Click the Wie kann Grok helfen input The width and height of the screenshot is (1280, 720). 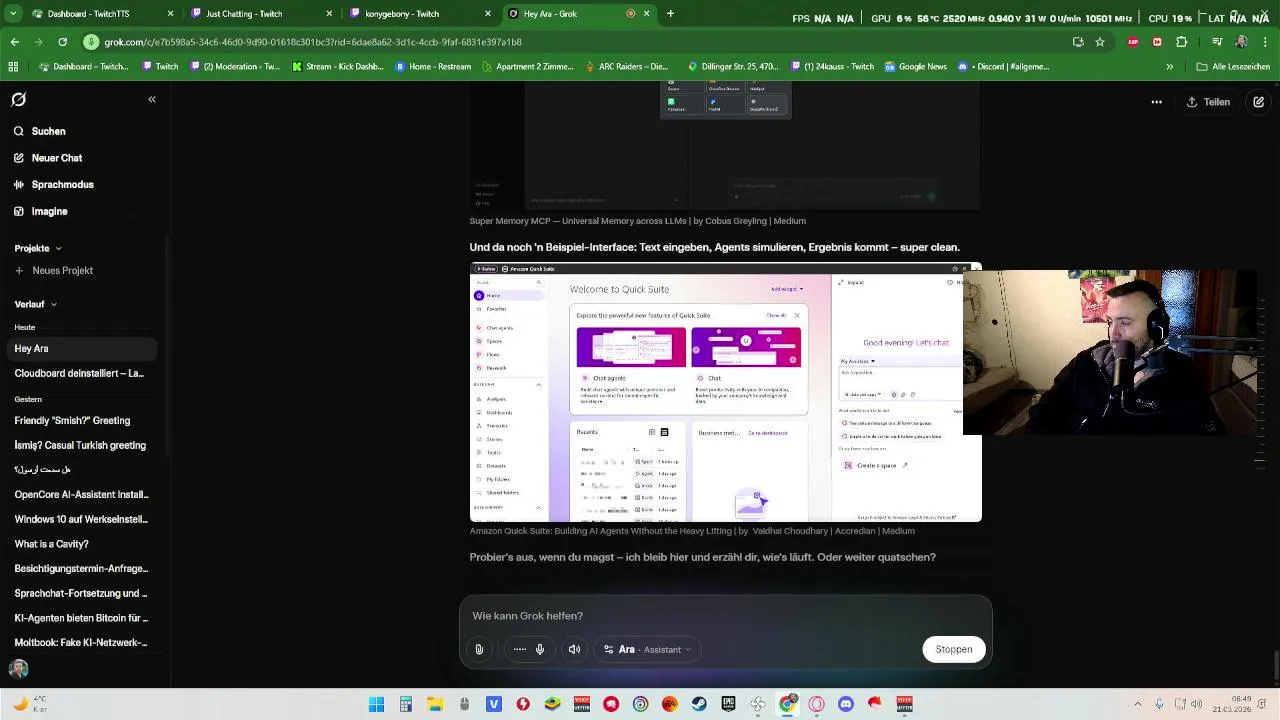click(725, 616)
